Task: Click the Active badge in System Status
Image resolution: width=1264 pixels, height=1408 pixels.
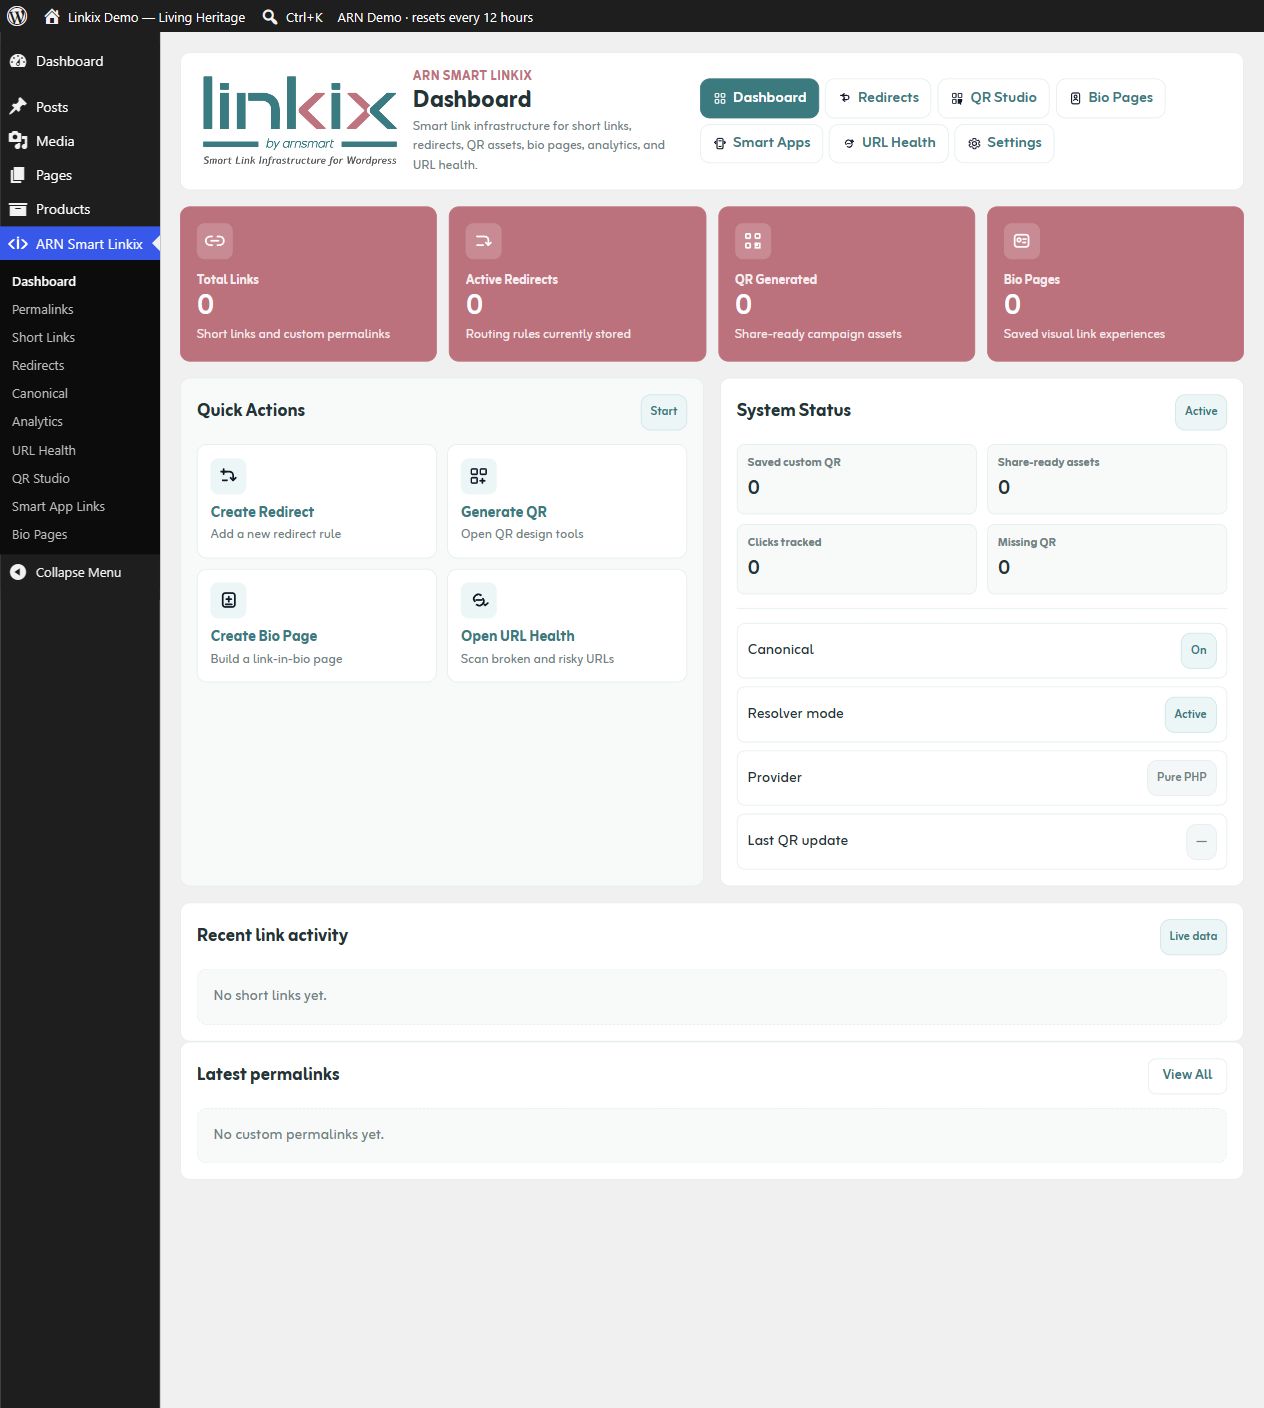Action: [1200, 411]
